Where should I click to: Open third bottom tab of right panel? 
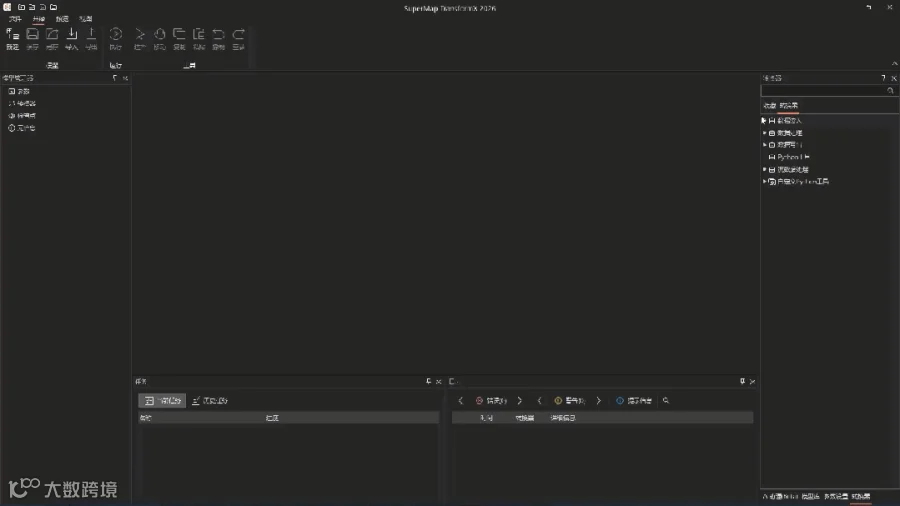coord(836,496)
